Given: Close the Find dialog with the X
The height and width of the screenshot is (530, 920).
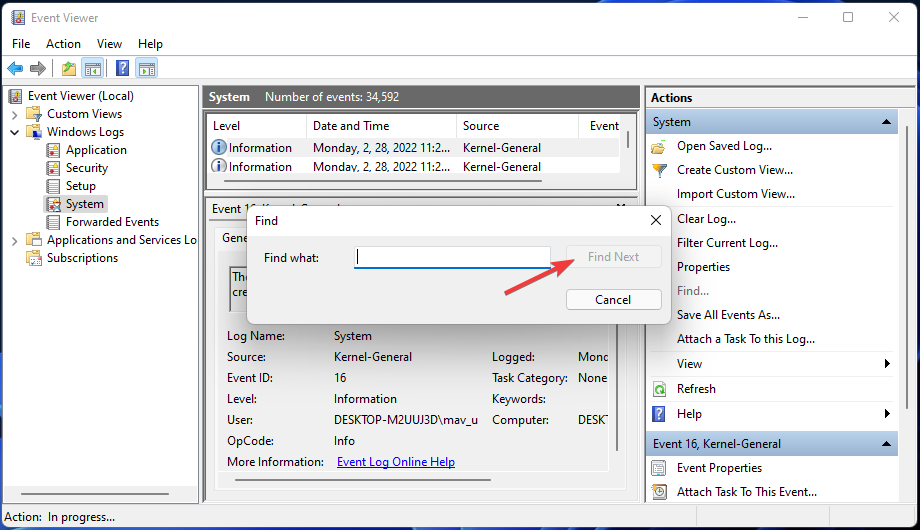Looking at the screenshot, I should pyautogui.click(x=656, y=220).
